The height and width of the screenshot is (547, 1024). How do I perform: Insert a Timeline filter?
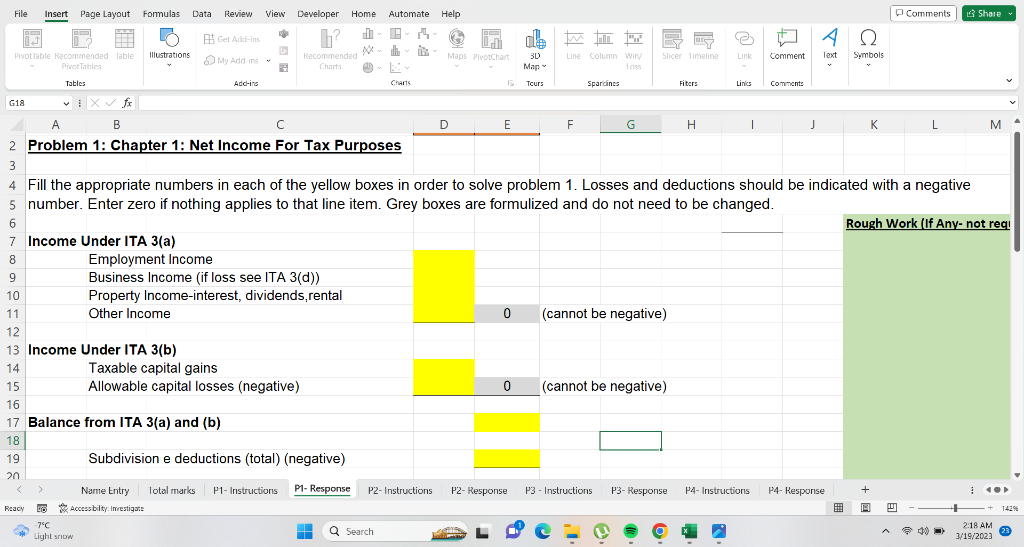point(703,46)
